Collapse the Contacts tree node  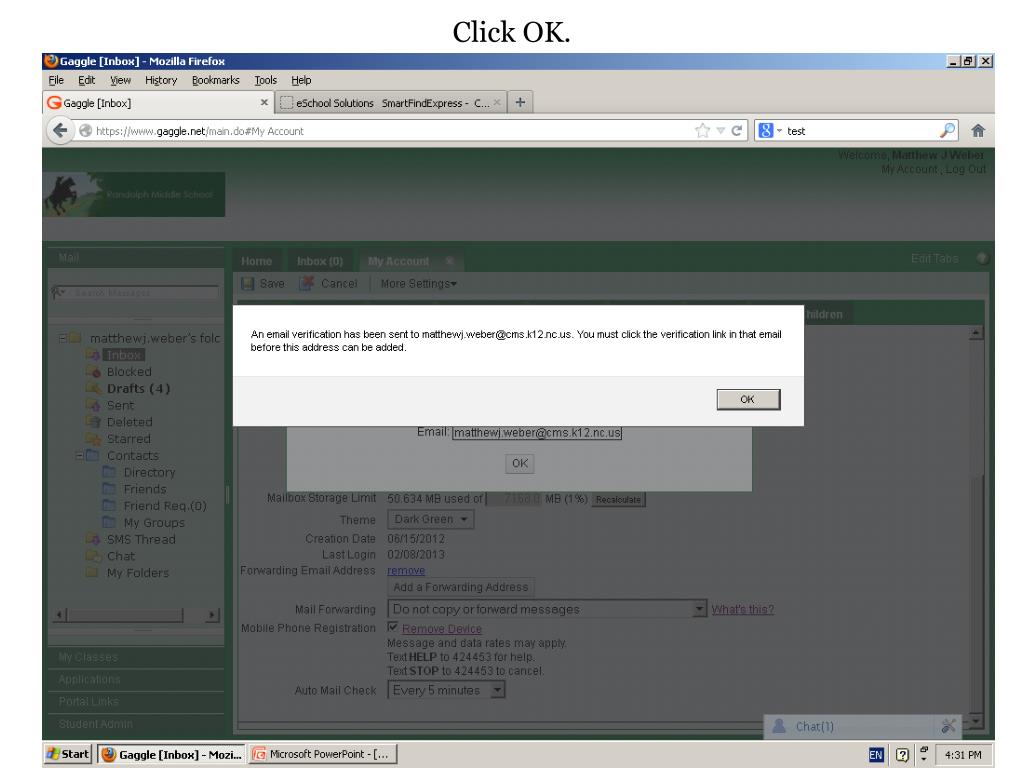(x=79, y=455)
